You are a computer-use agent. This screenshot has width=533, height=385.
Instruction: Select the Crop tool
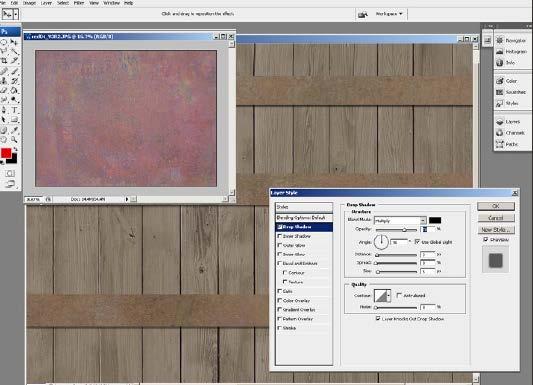[x=4, y=61]
